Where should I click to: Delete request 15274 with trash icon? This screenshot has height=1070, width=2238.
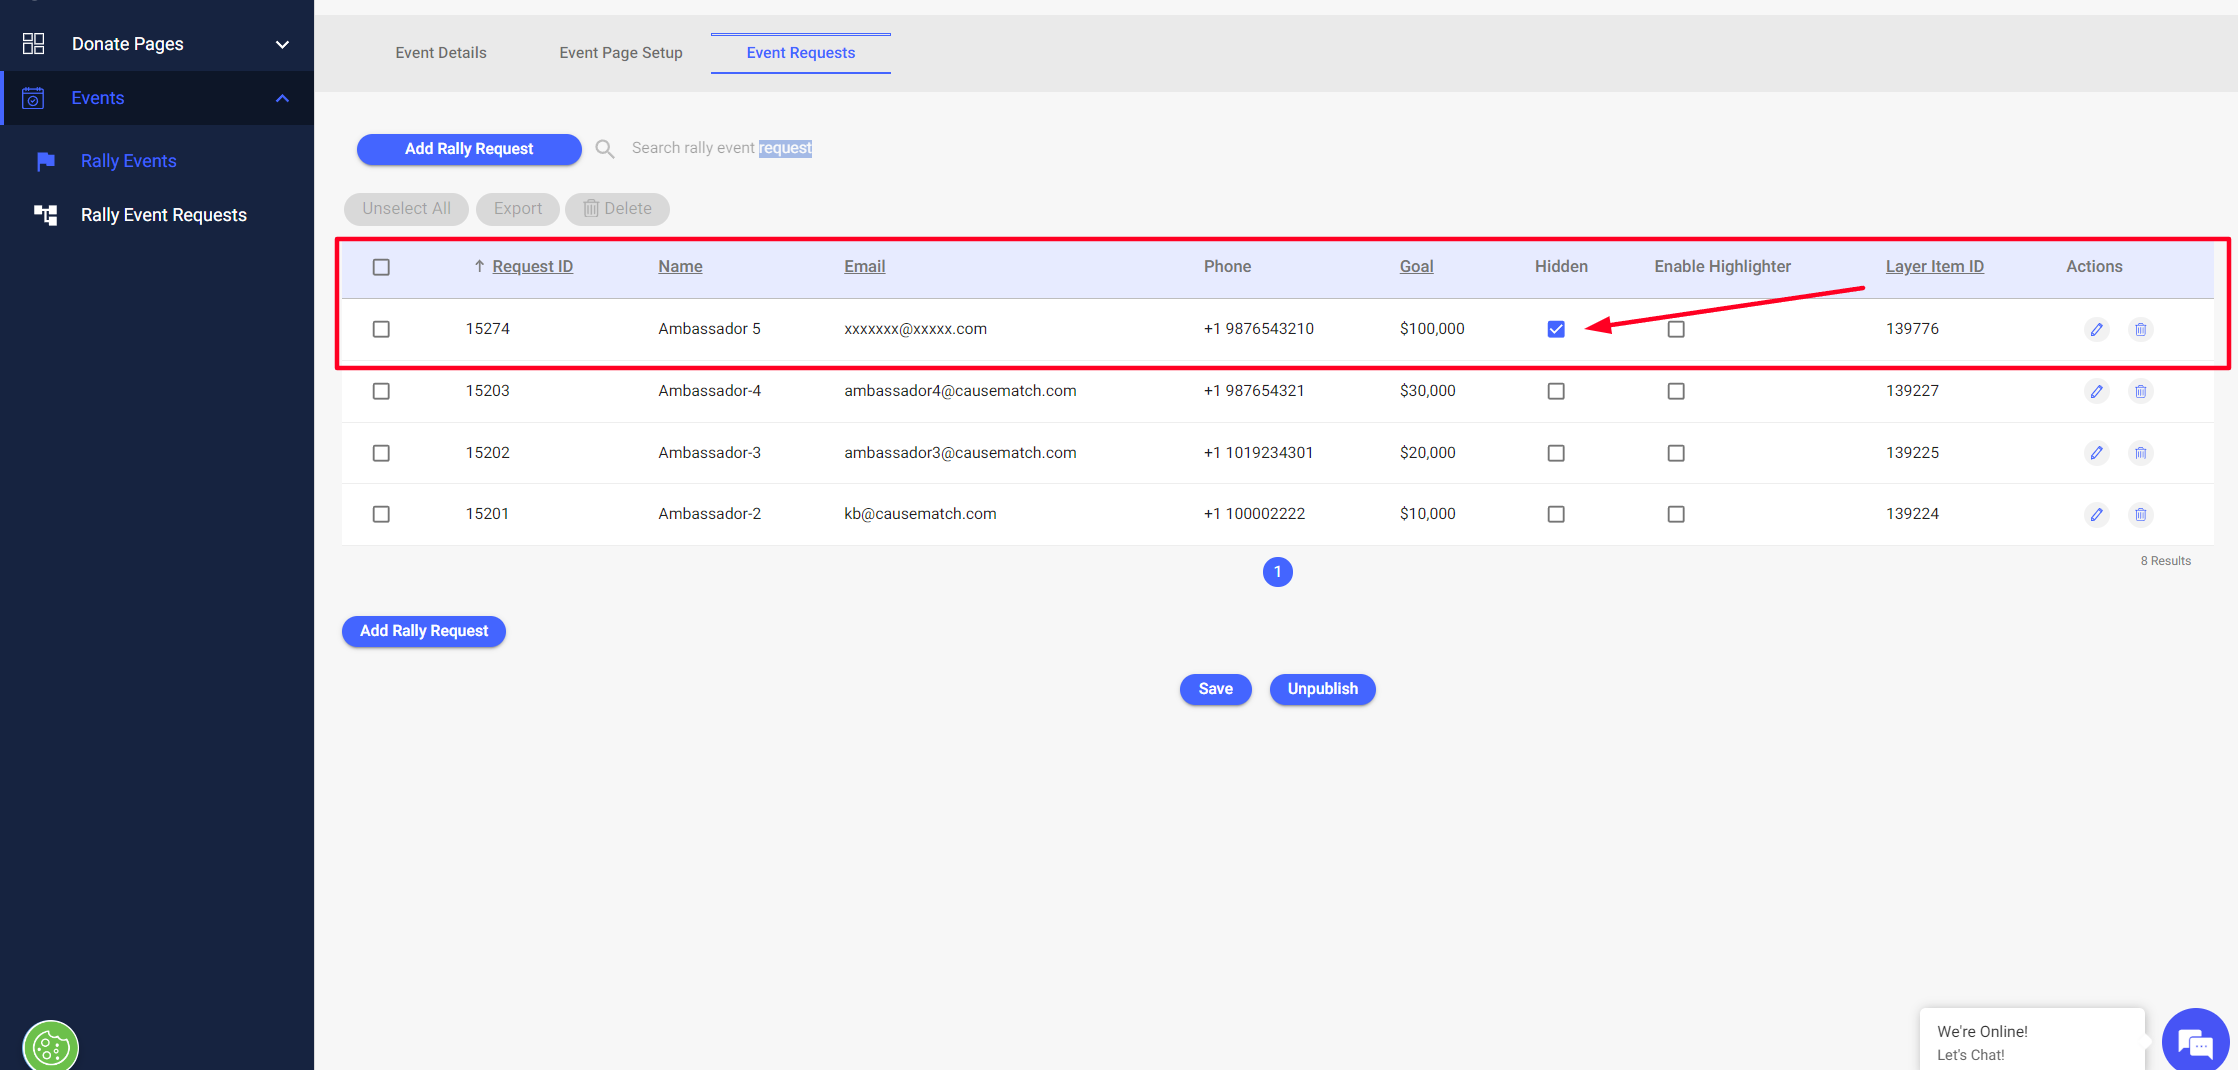click(2141, 329)
